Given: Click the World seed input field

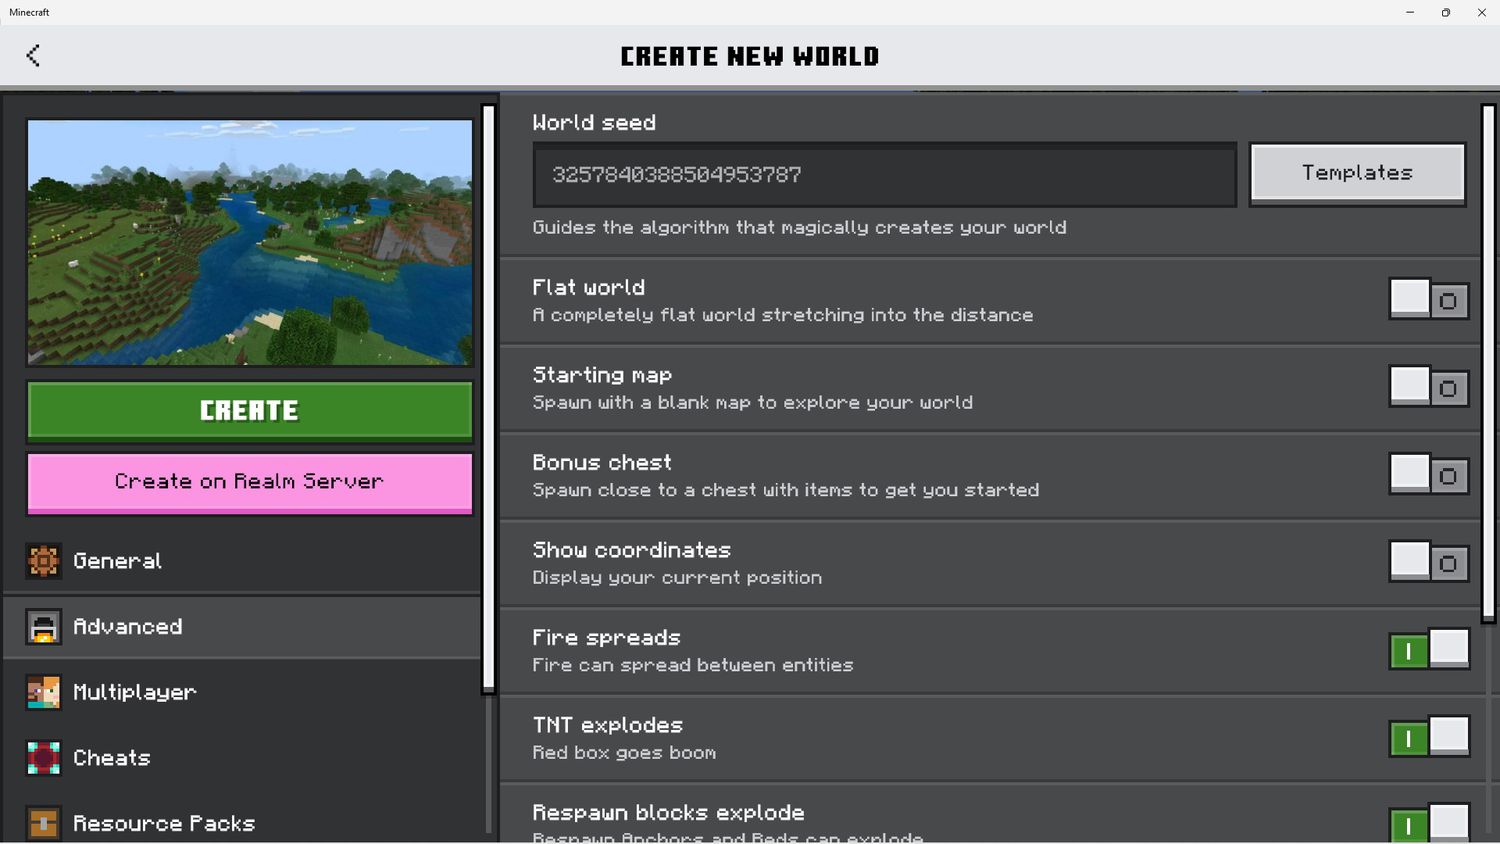Looking at the screenshot, I should point(884,175).
